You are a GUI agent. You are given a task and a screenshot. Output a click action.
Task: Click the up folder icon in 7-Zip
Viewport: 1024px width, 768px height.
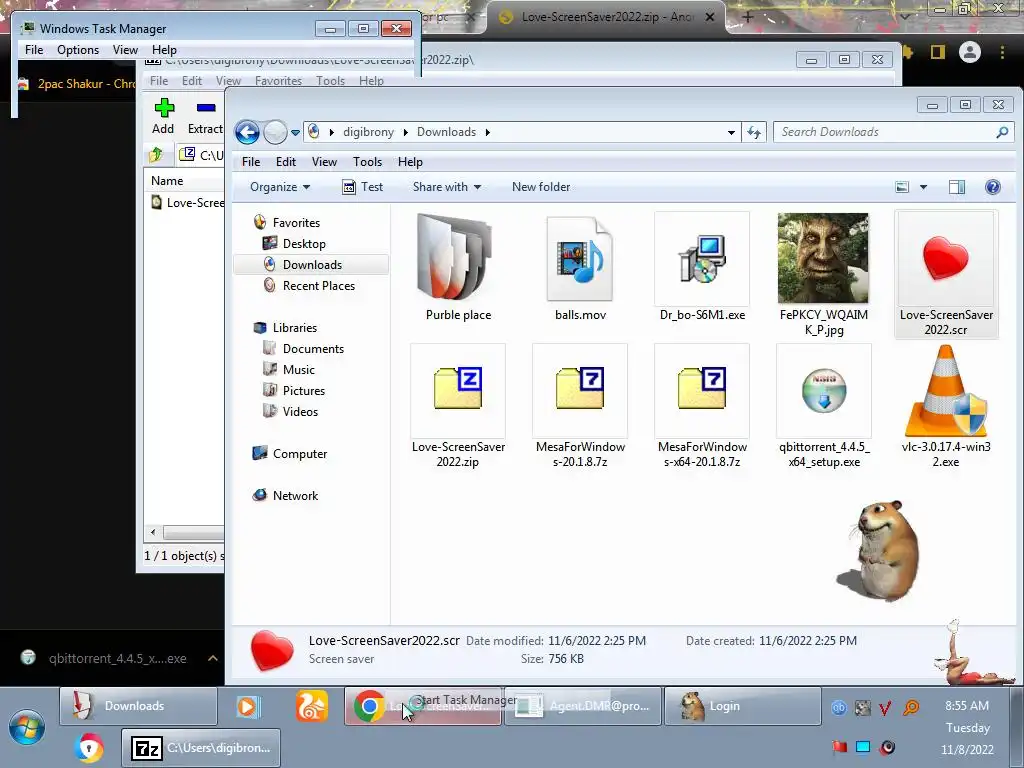click(156, 155)
